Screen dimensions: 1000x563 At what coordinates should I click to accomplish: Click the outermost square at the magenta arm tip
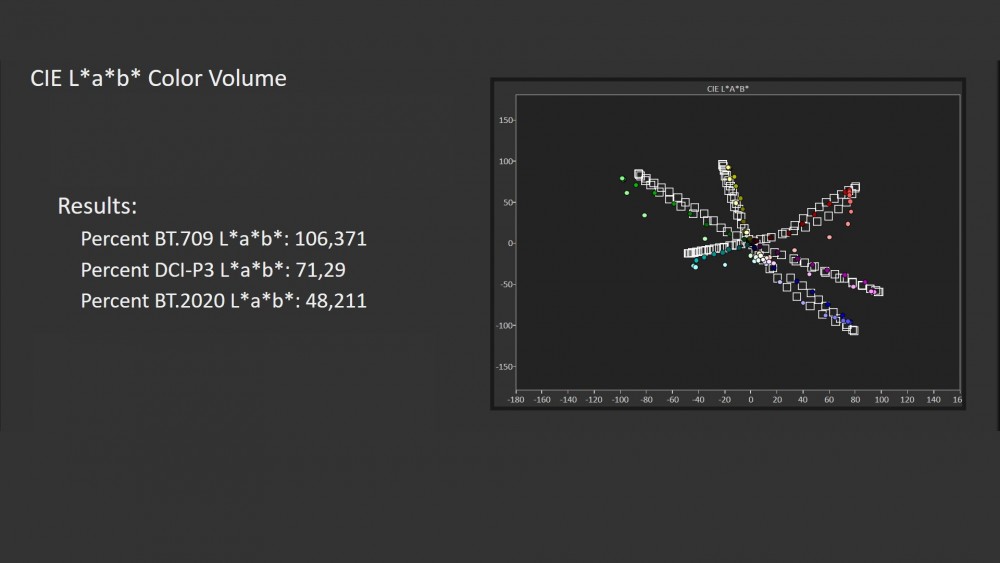tap(878, 292)
